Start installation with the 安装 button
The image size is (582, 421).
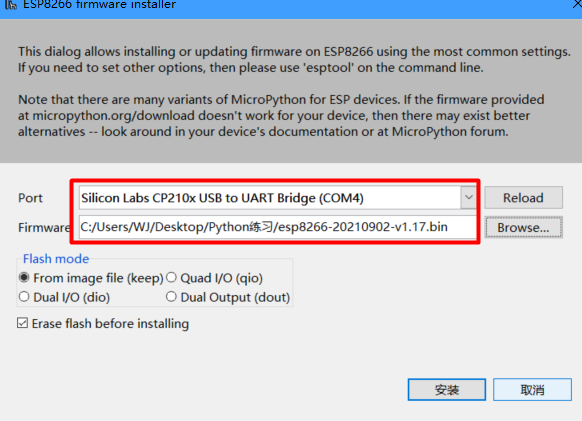click(x=447, y=389)
